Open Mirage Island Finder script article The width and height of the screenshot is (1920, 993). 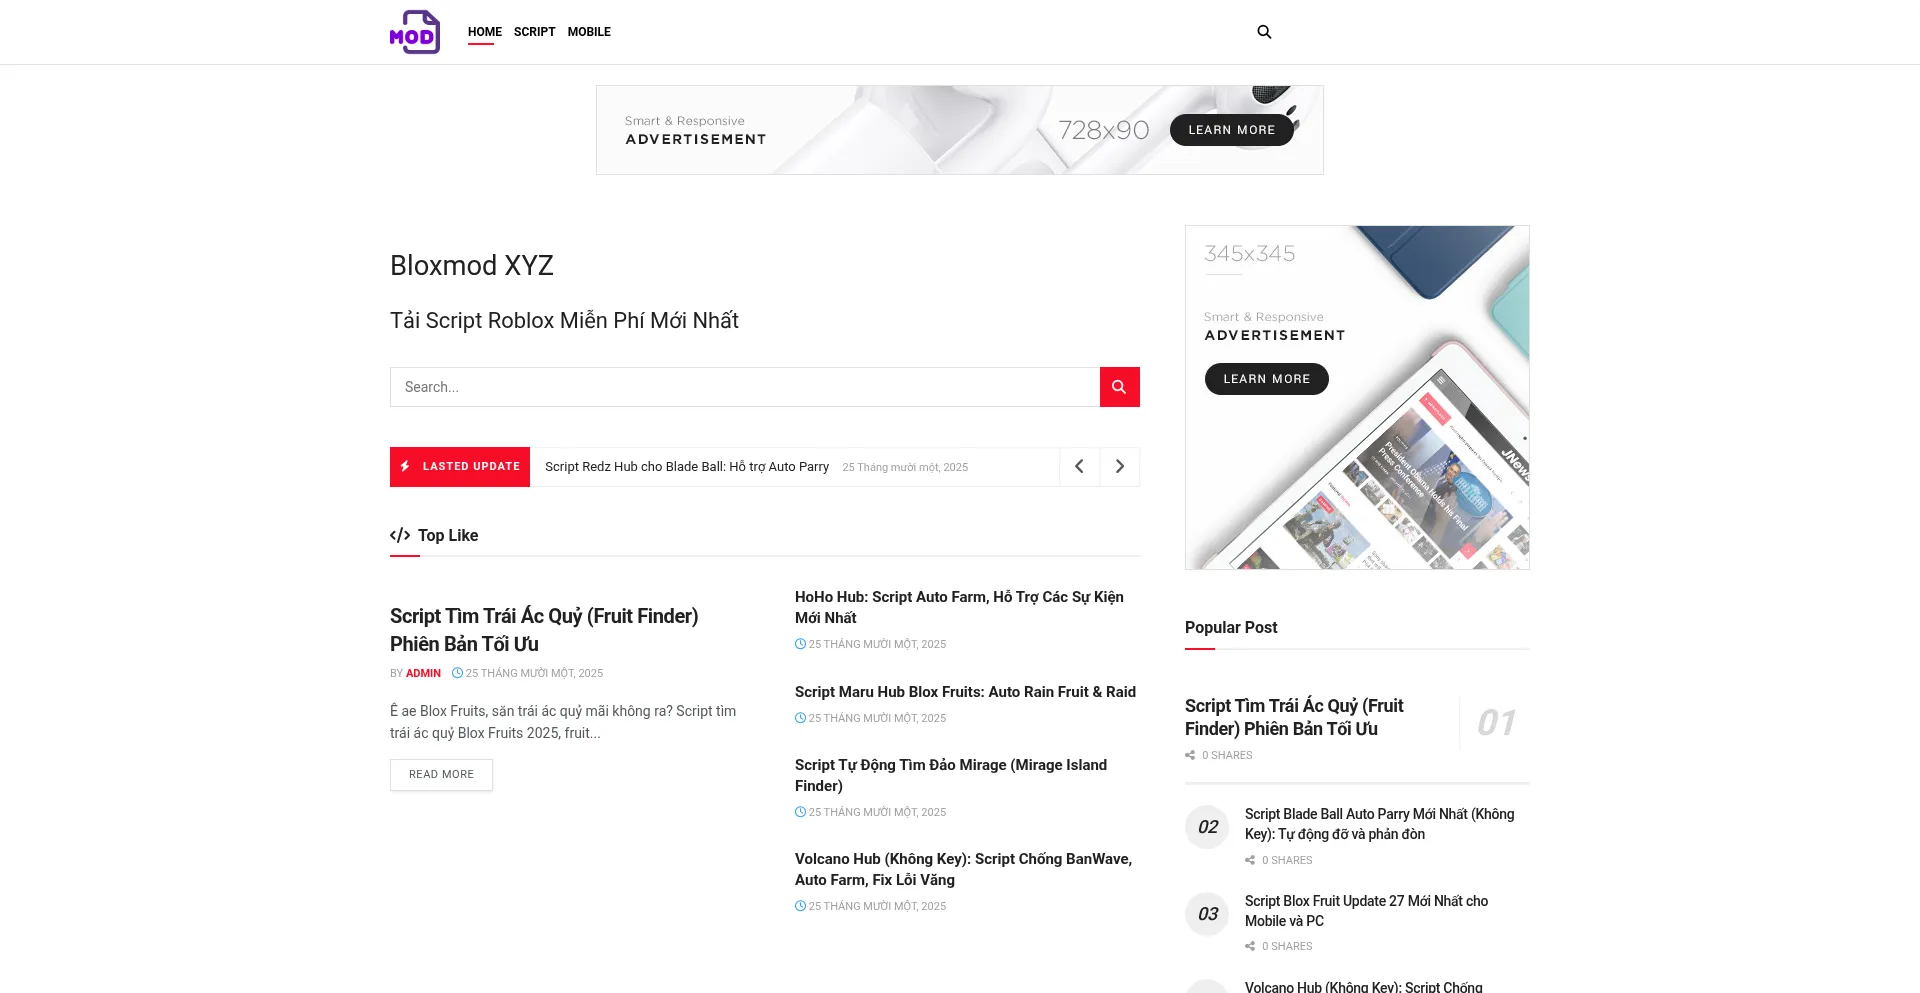point(951,775)
